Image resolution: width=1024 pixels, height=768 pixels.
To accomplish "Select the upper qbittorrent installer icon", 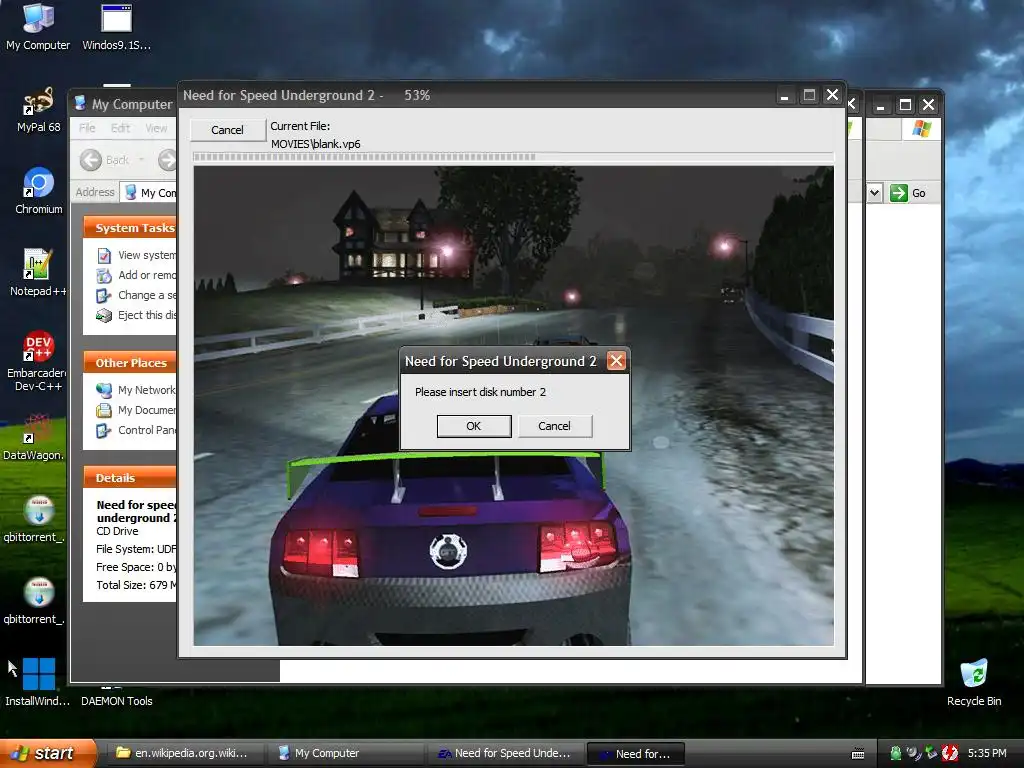I will (34, 519).
